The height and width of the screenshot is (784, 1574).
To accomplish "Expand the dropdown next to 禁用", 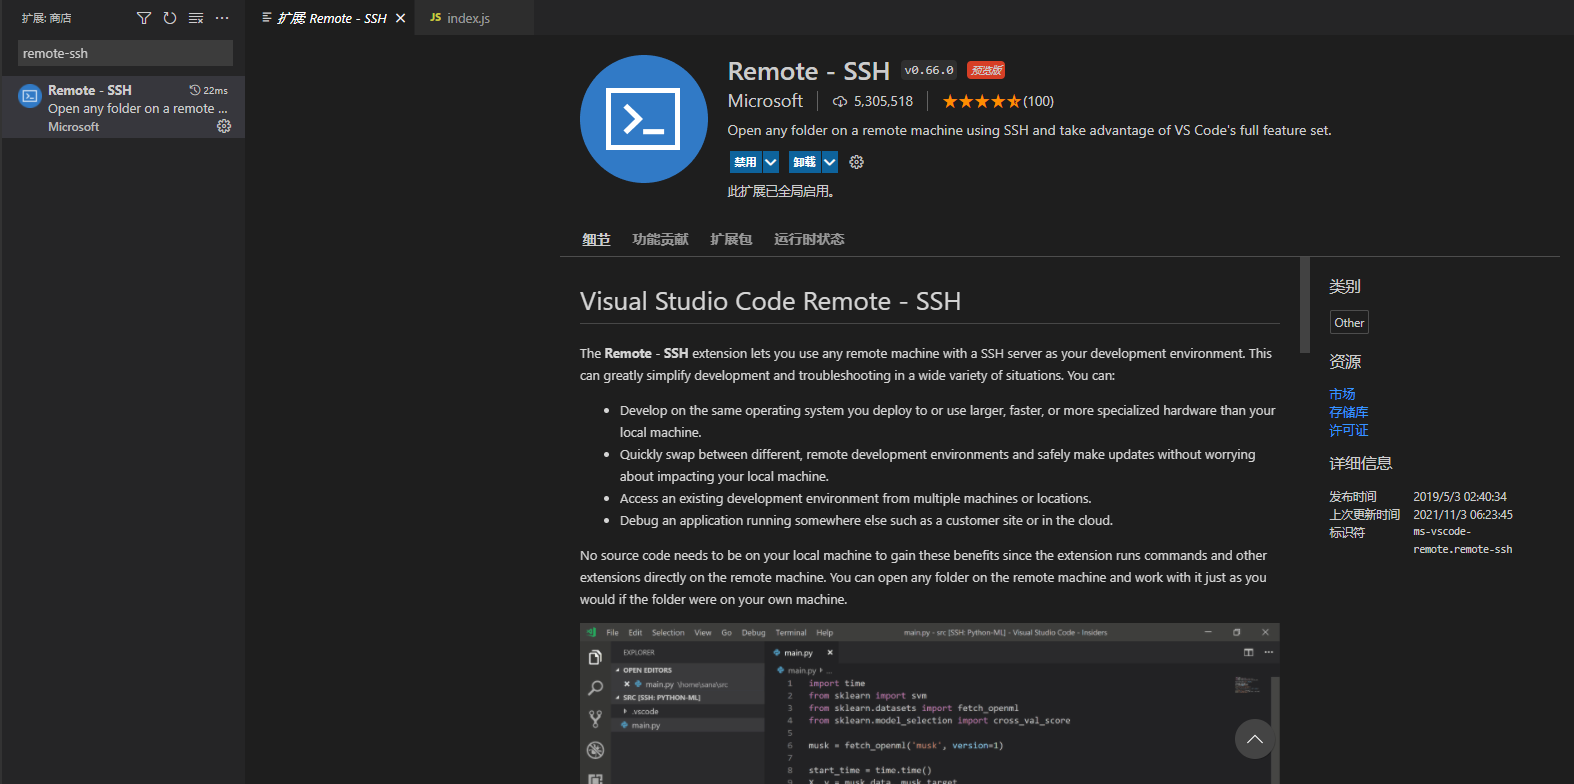I will tap(771, 162).
